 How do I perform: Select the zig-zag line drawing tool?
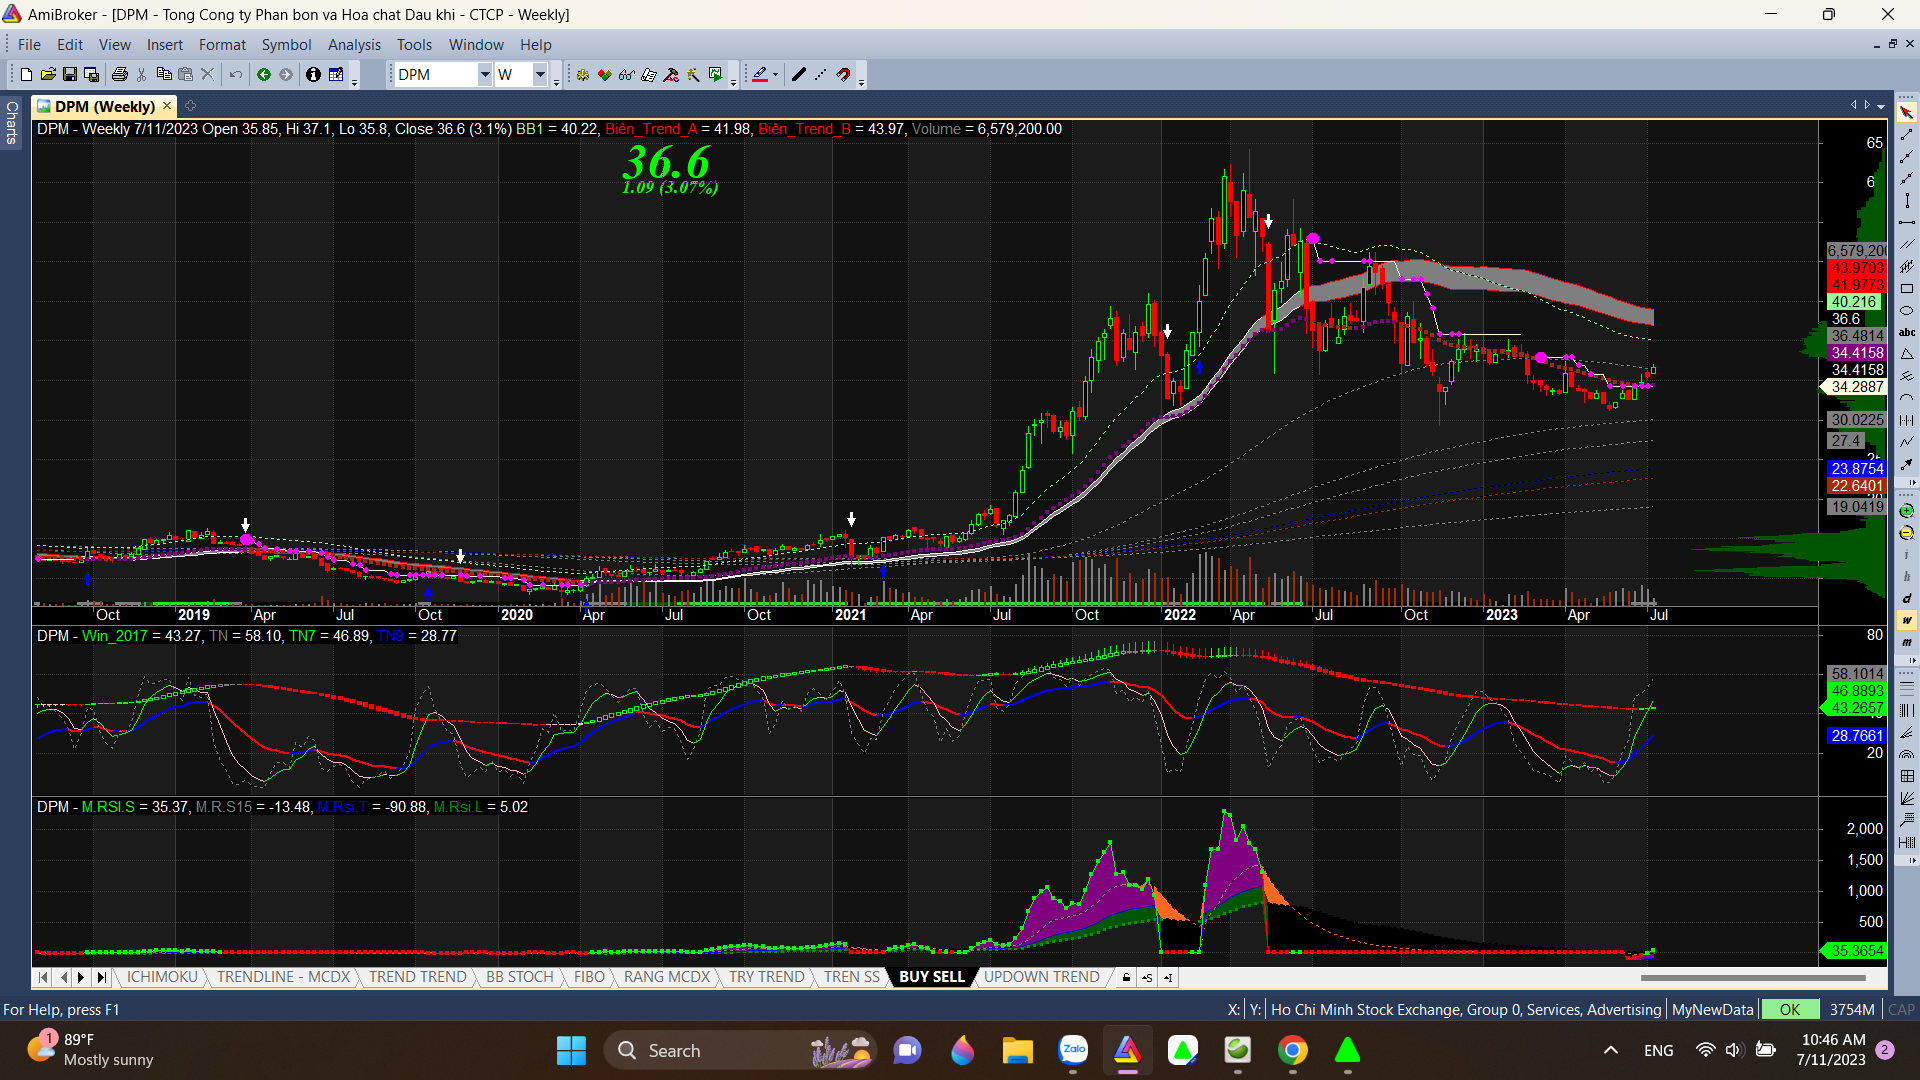pyautogui.click(x=1907, y=441)
